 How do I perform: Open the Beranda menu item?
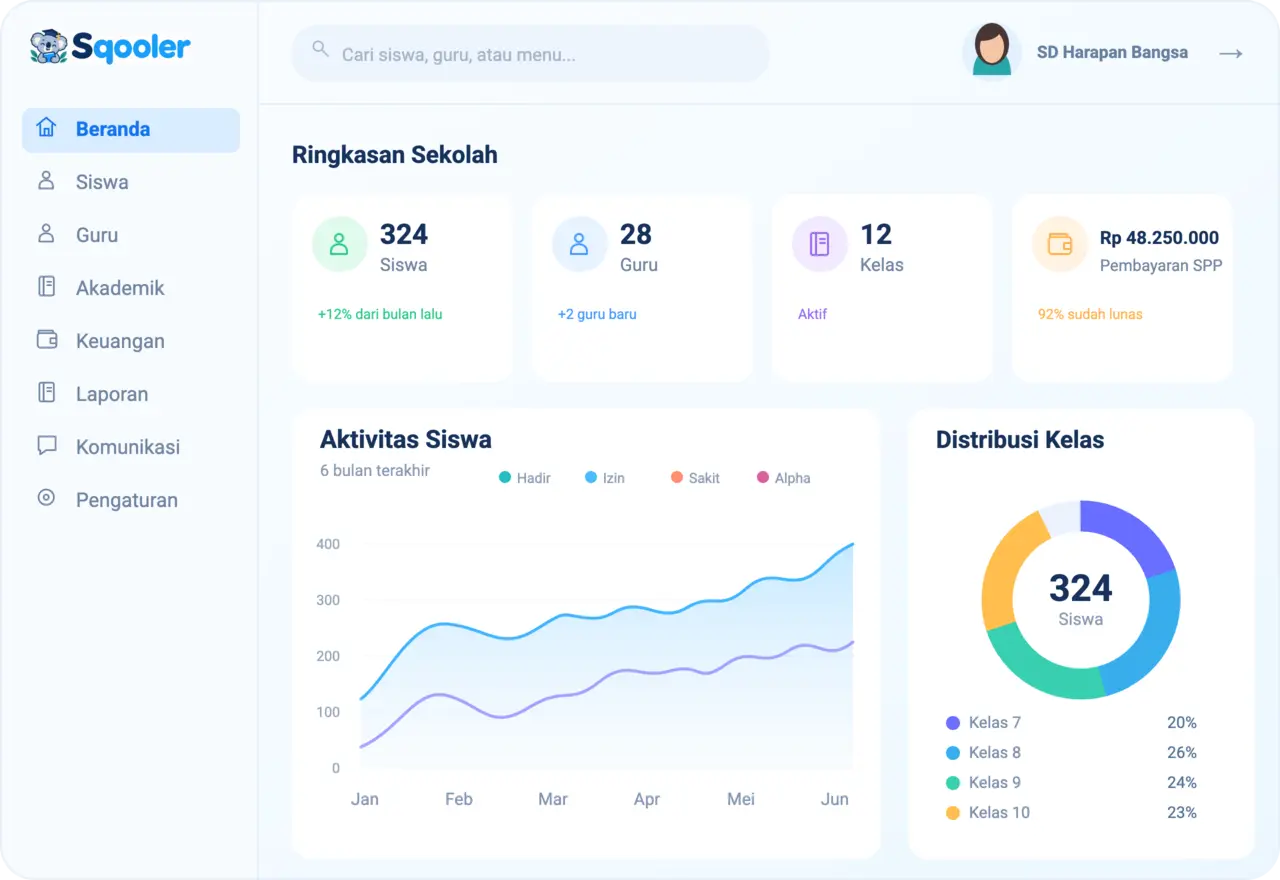[x=131, y=130]
